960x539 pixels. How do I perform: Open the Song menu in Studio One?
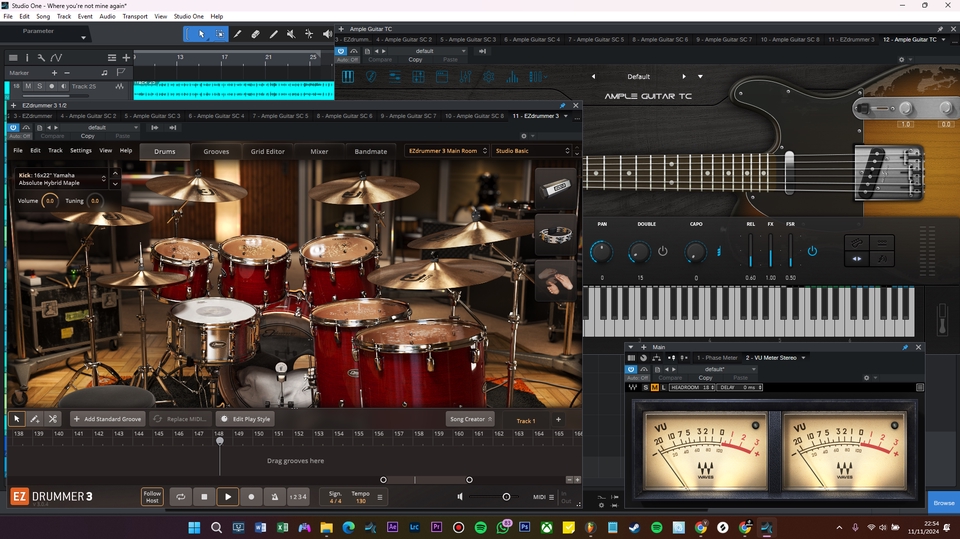[x=43, y=17]
